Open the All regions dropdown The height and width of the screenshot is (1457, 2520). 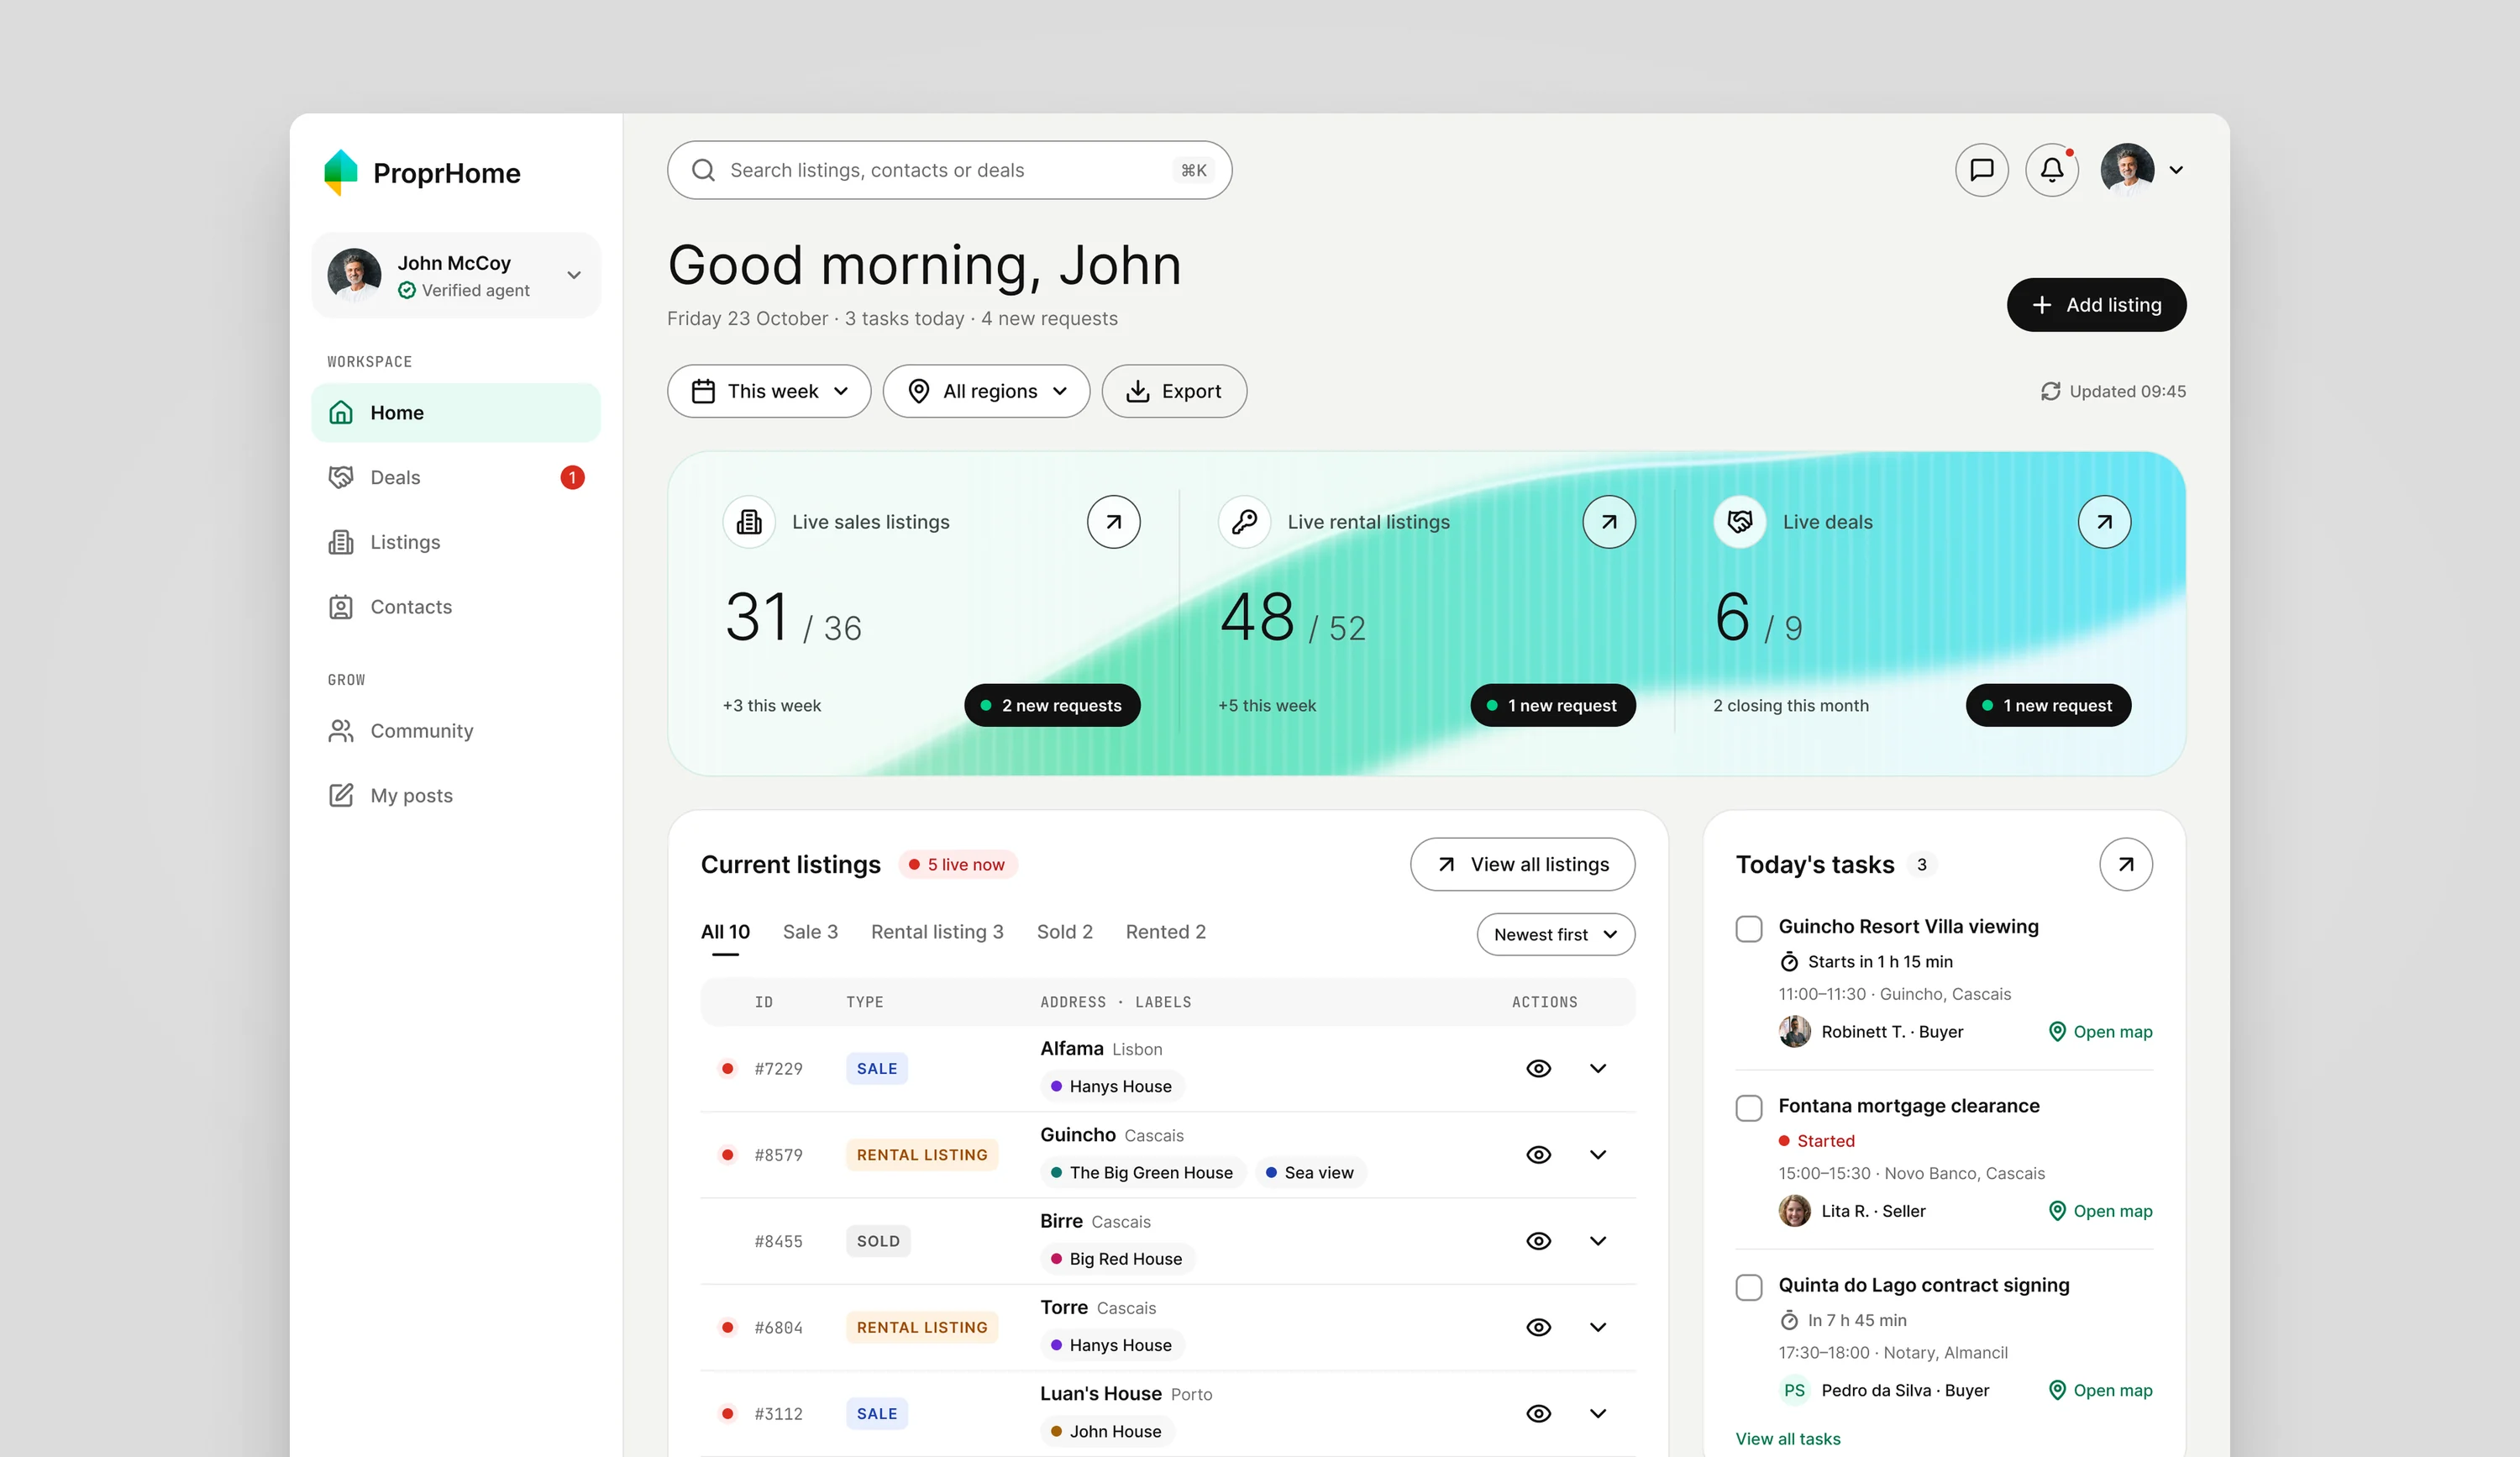pyautogui.click(x=986, y=391)
